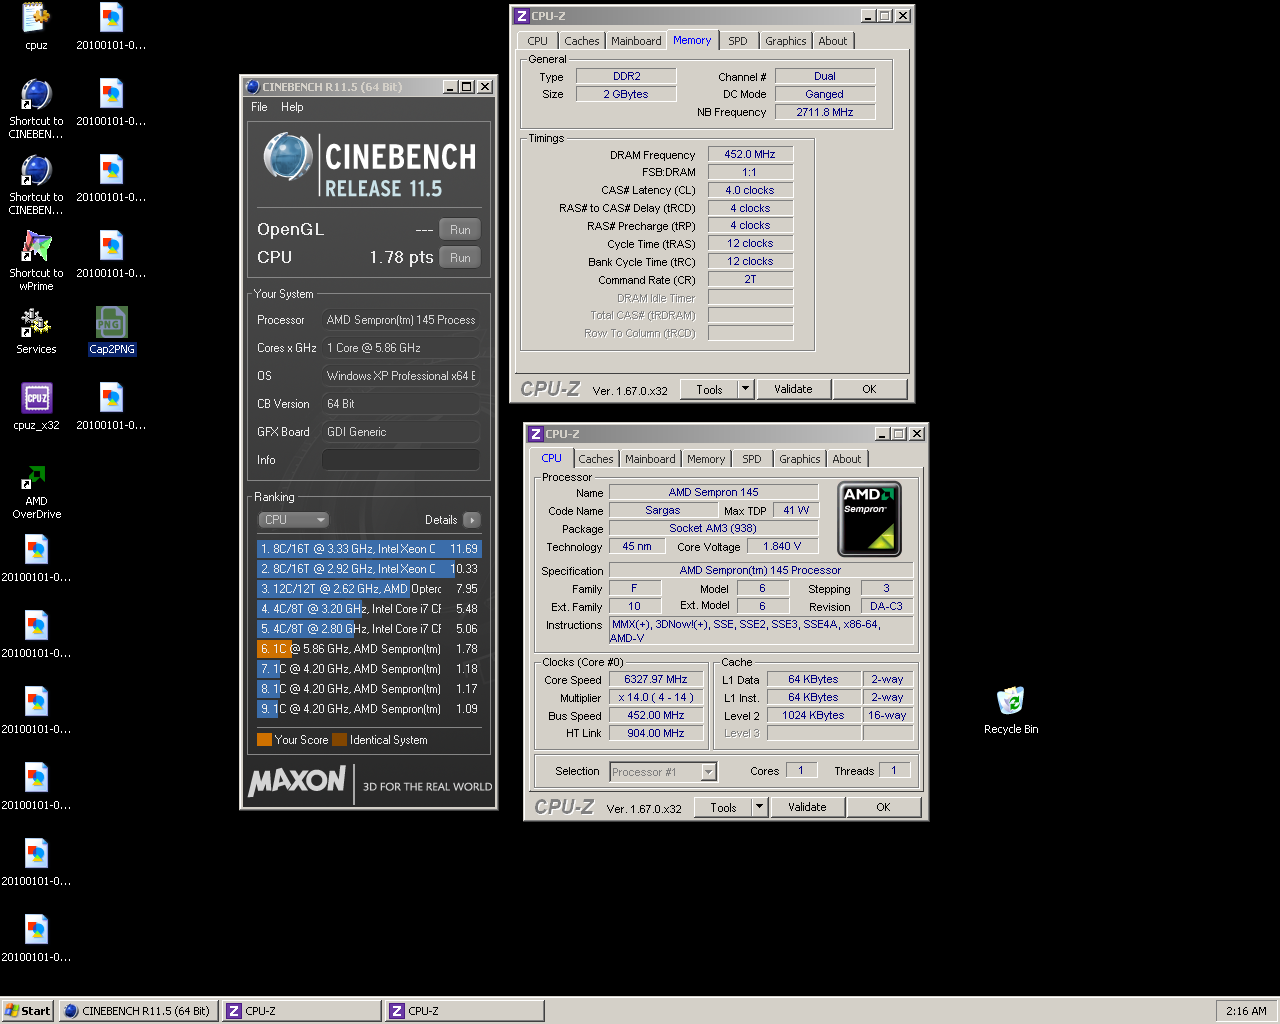This screenshot has width=1280, height=1024.
Task: Select the Services desktop icon
Action: coord(36,331)
